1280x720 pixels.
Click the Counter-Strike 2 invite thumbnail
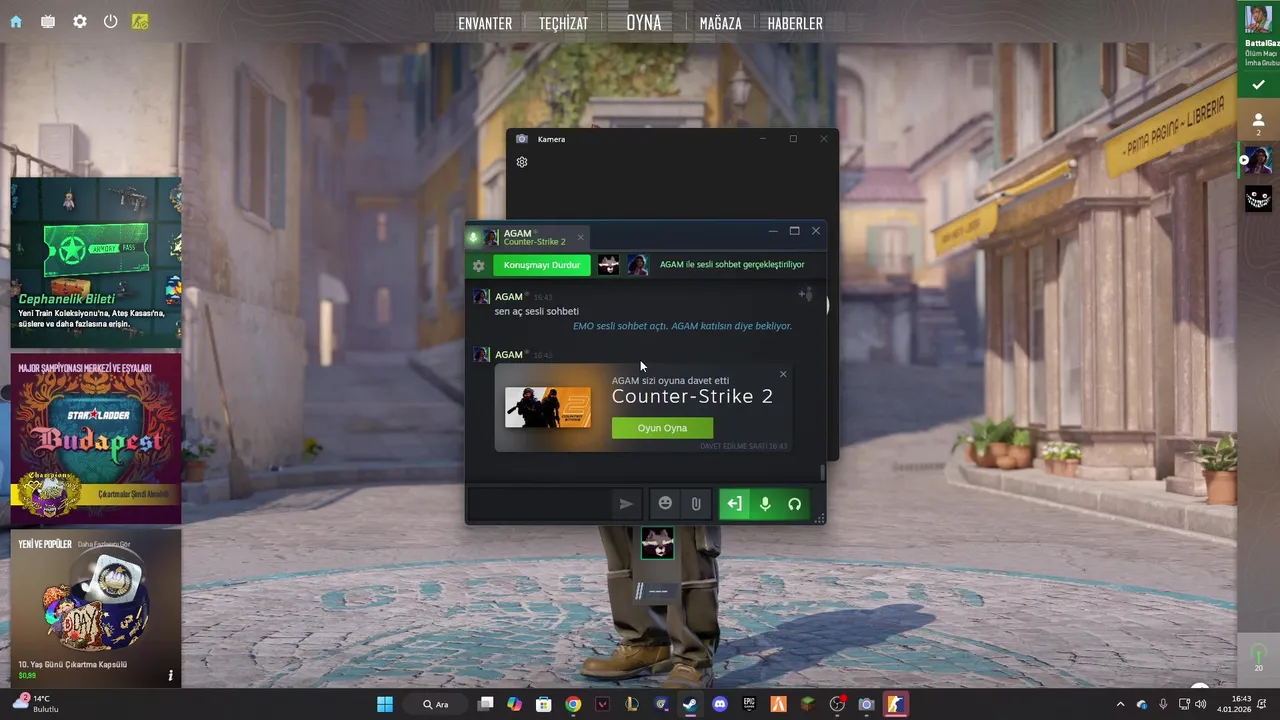[548, 407]
